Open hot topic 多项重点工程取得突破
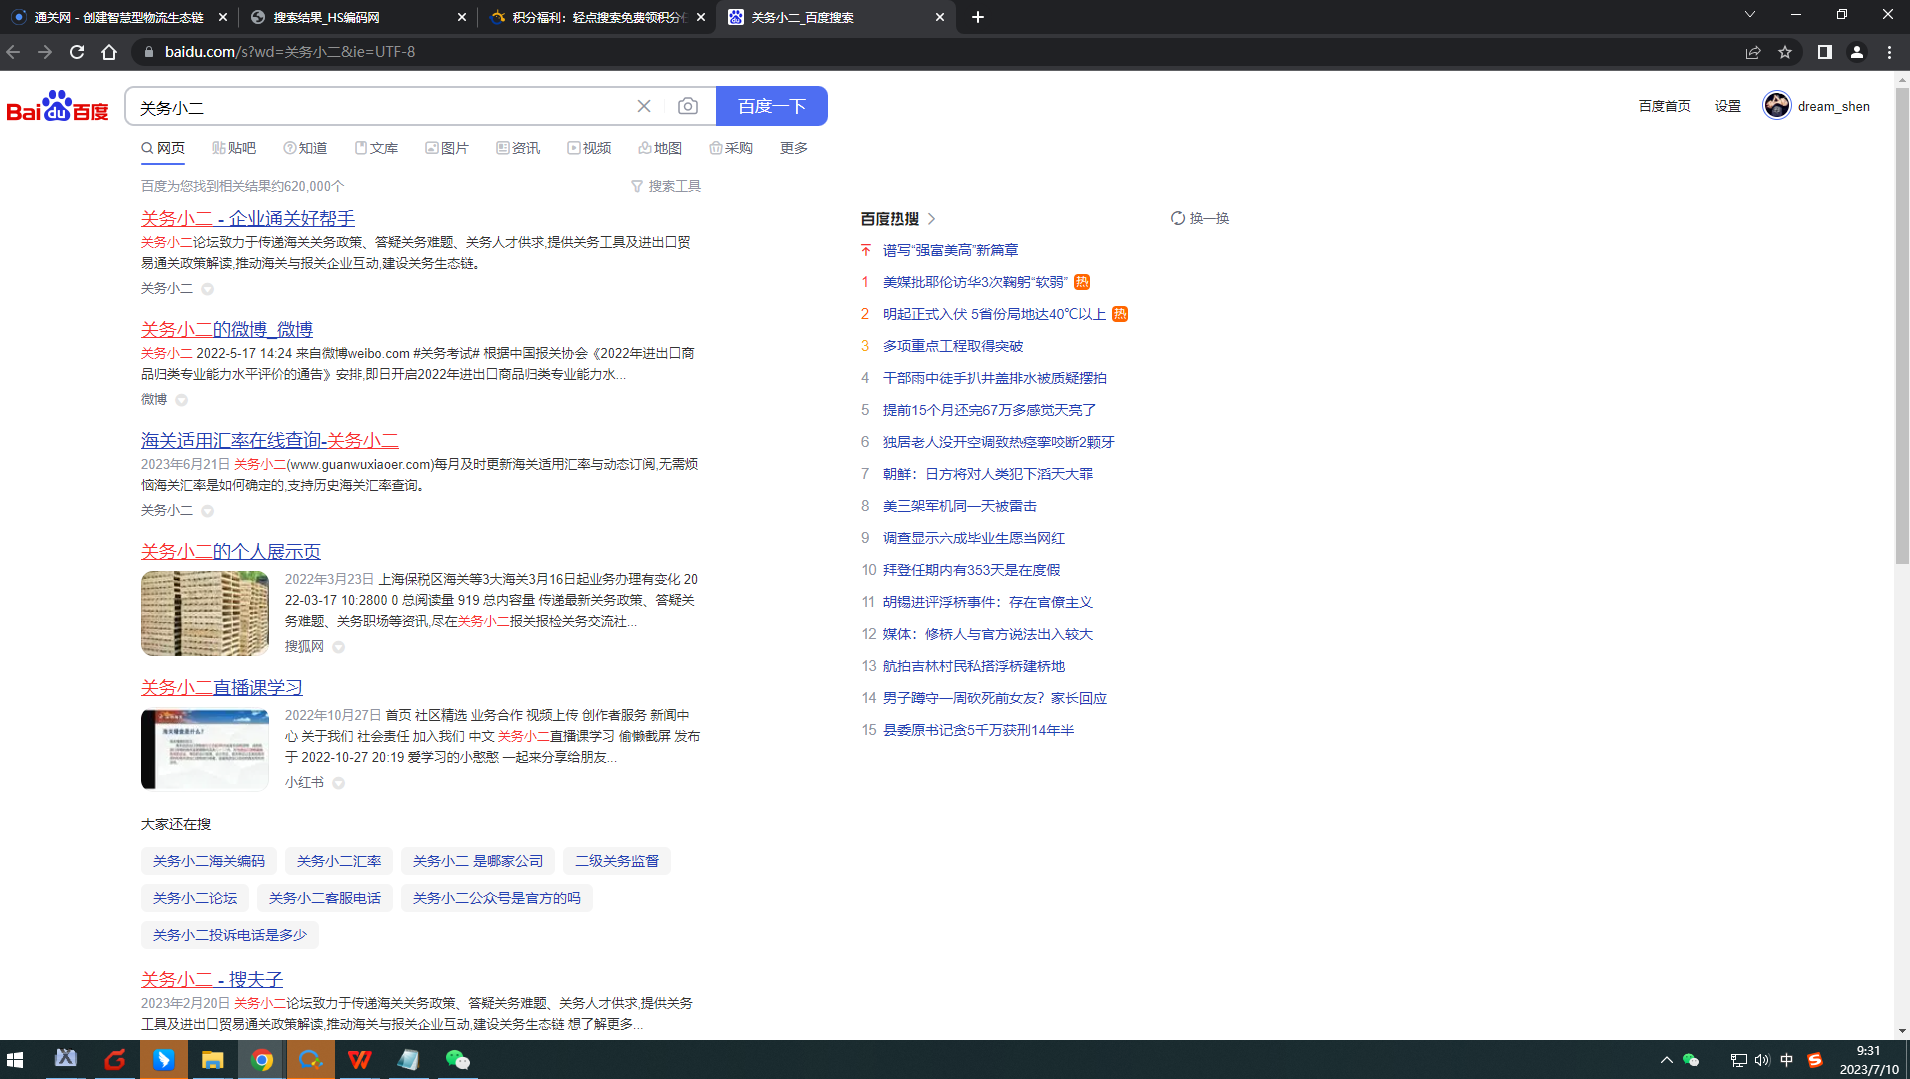Viewport: 1910px width, 1079px height. pyautogui.click(x=953, y=346)
